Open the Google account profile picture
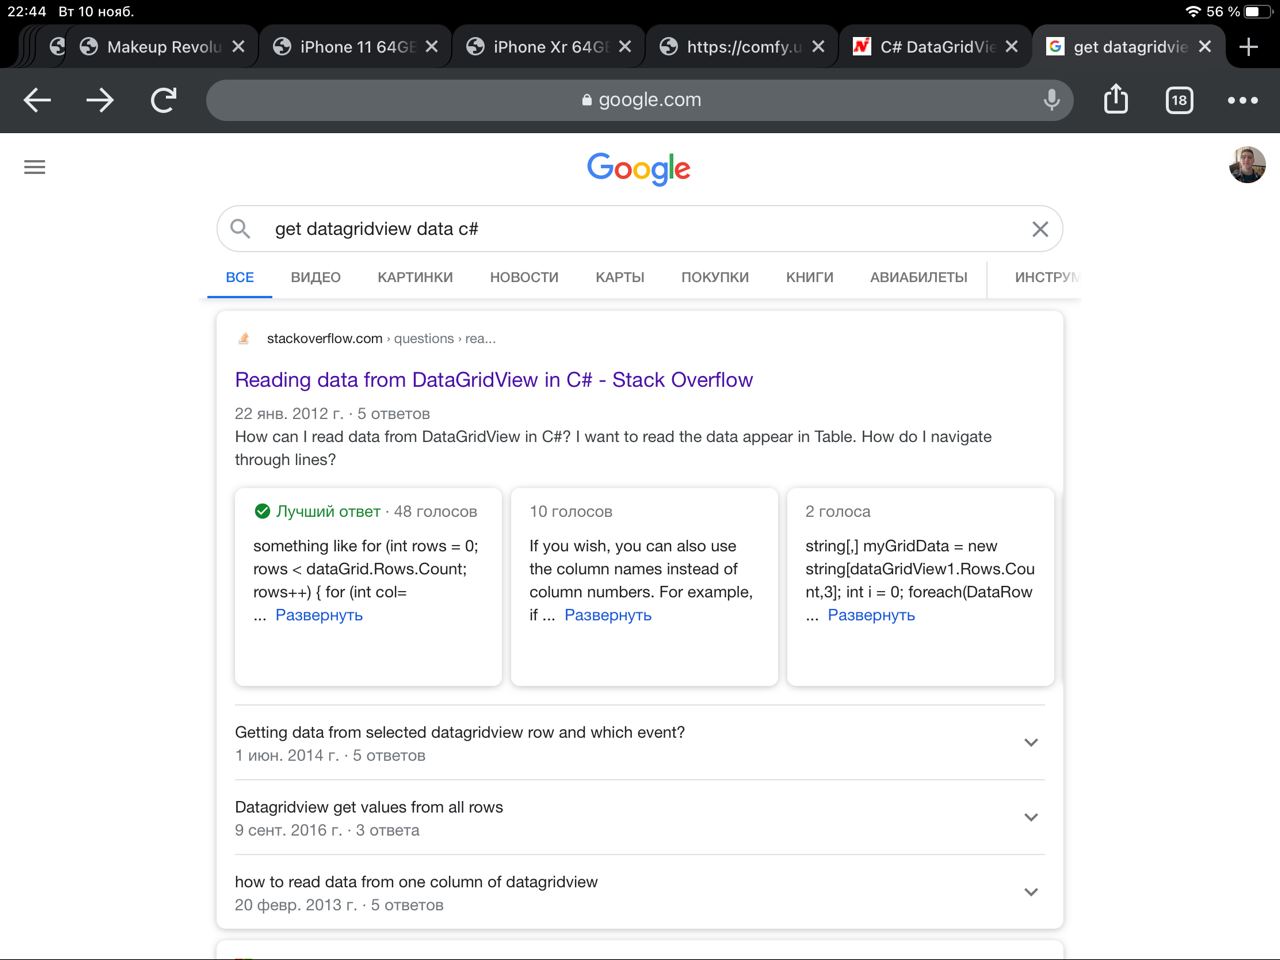Screen dimensions: 1280x960 [1247, 165]
